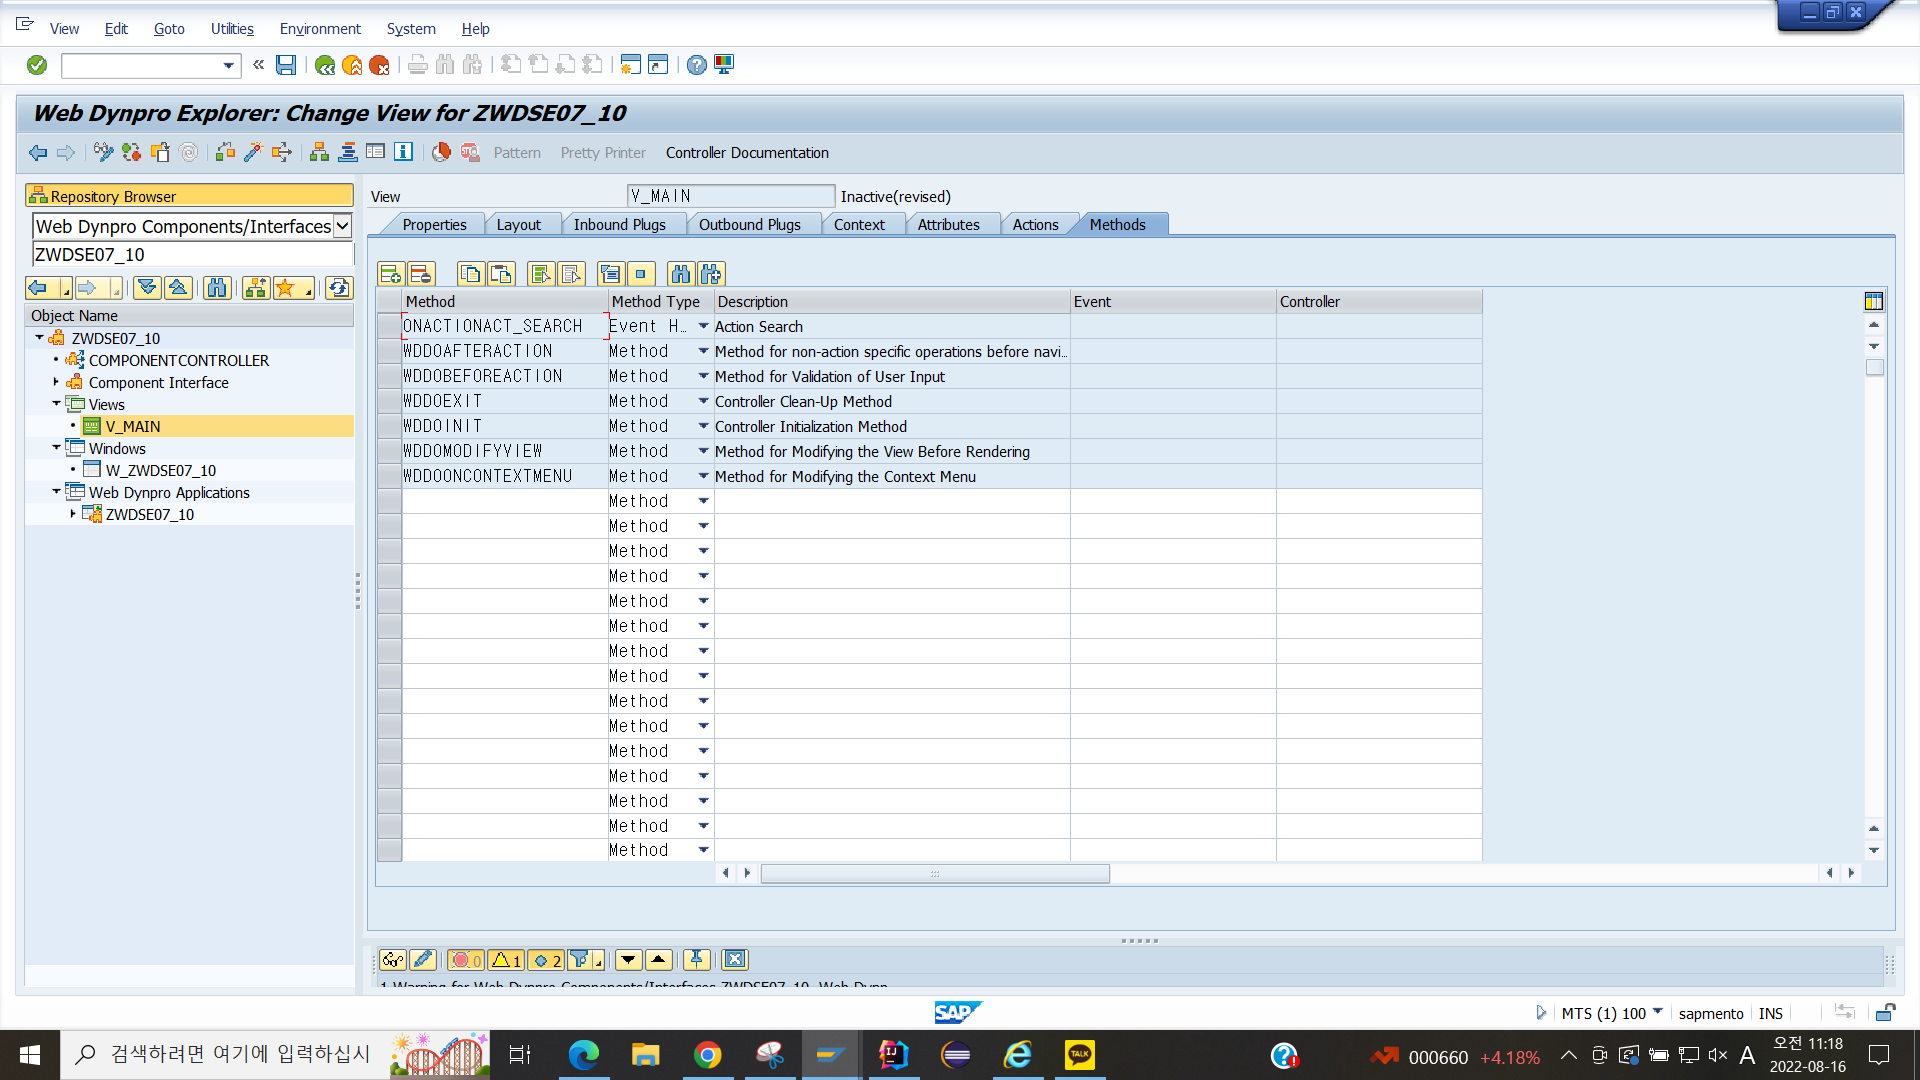Image resolution: width=1920 pixels, height=1080 pixels.
Task: Expand the Component Interface tree node
Action: click(x=56, y=381)
